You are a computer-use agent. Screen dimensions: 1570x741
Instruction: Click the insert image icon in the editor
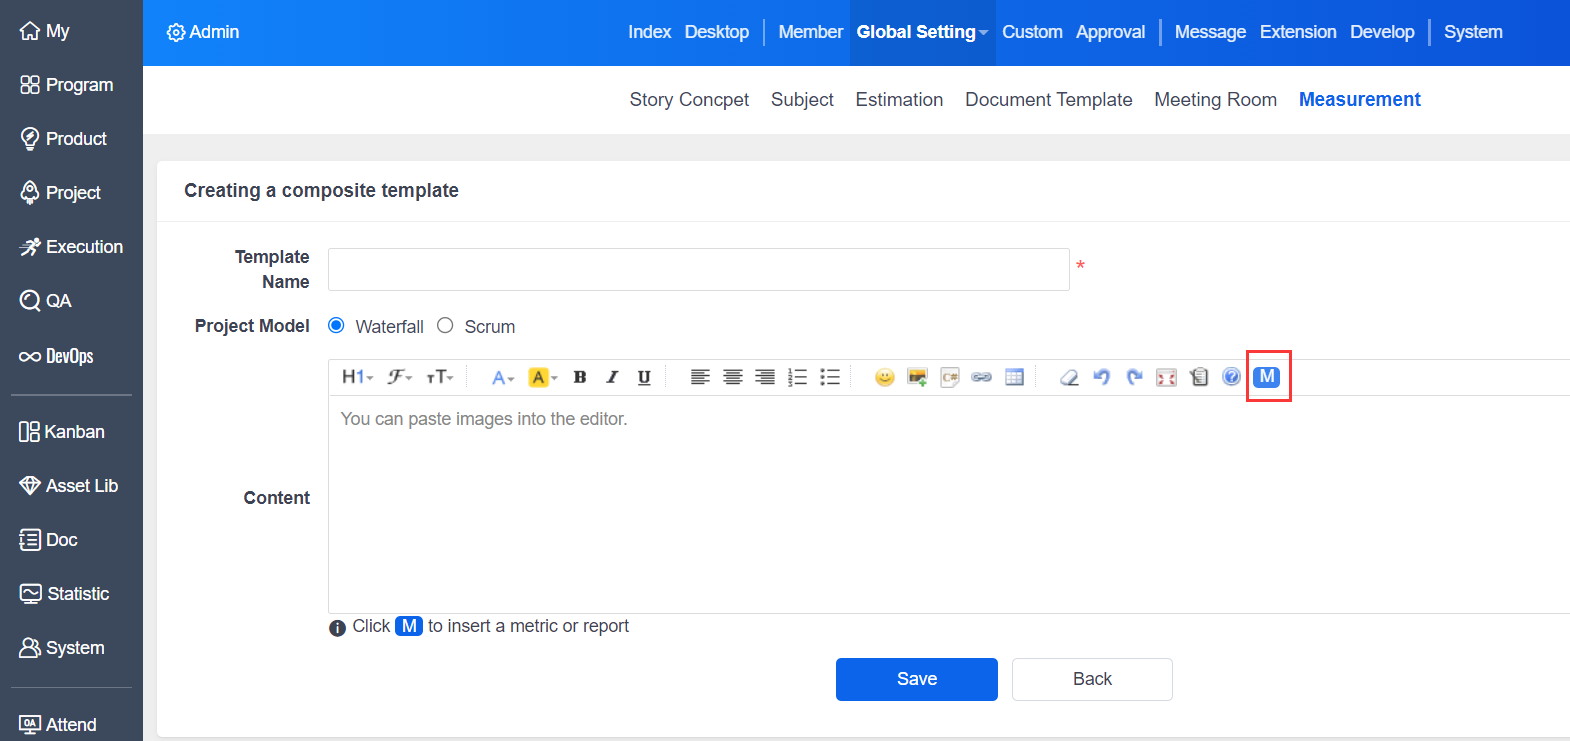pyautogui.click(x=916, y=377)
